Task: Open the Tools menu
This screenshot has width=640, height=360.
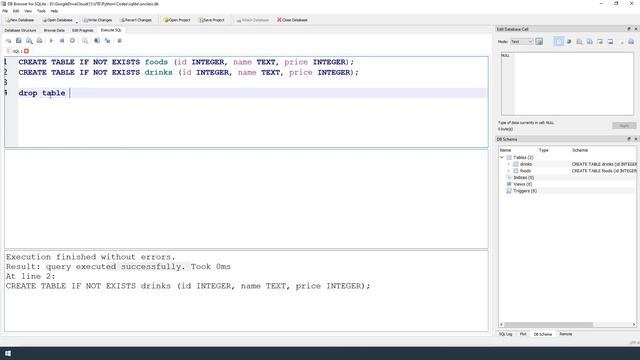Action: tap(41, 11)
